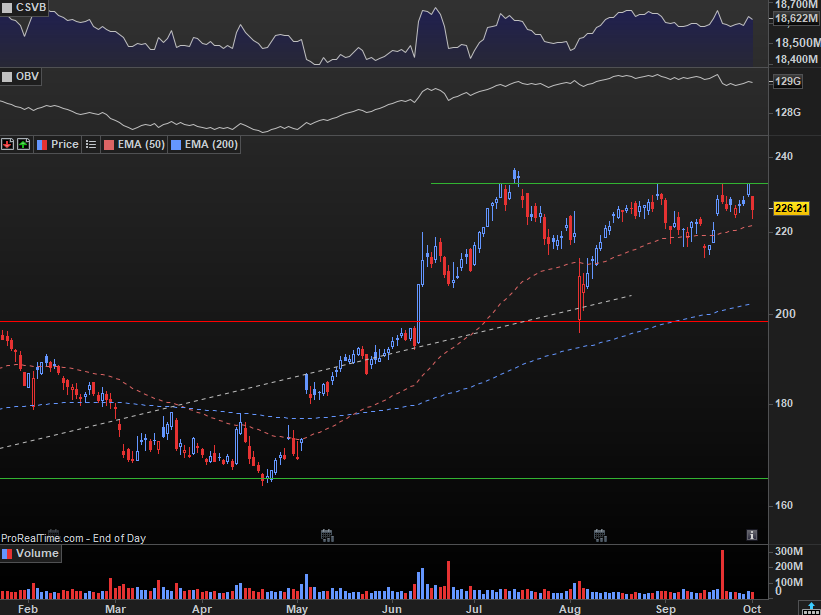Click the 200 price axis label

(x=784, y=314)
